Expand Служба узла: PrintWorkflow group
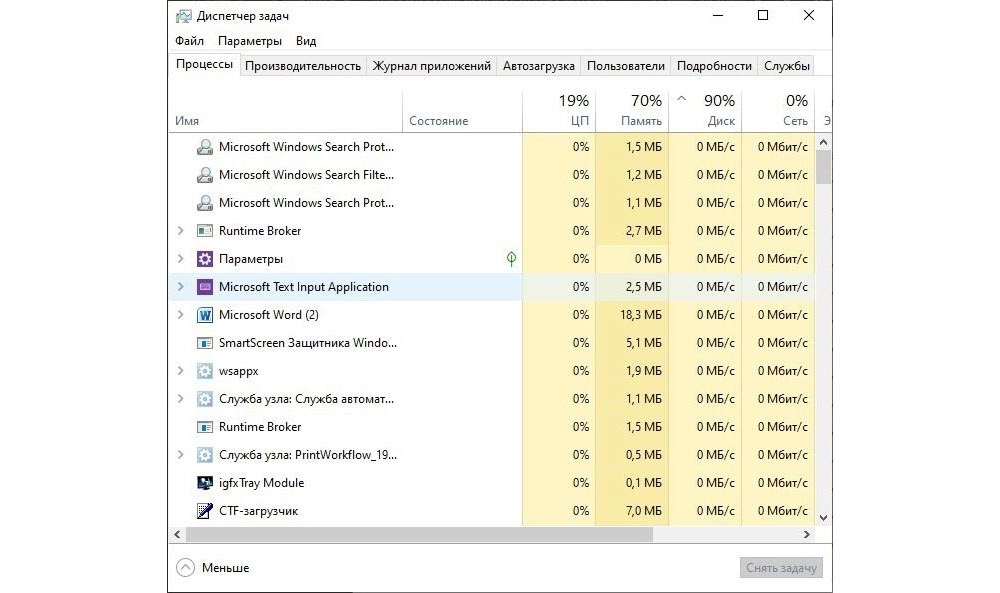Viewport: 1000px width, 593px height. [180, 455]
